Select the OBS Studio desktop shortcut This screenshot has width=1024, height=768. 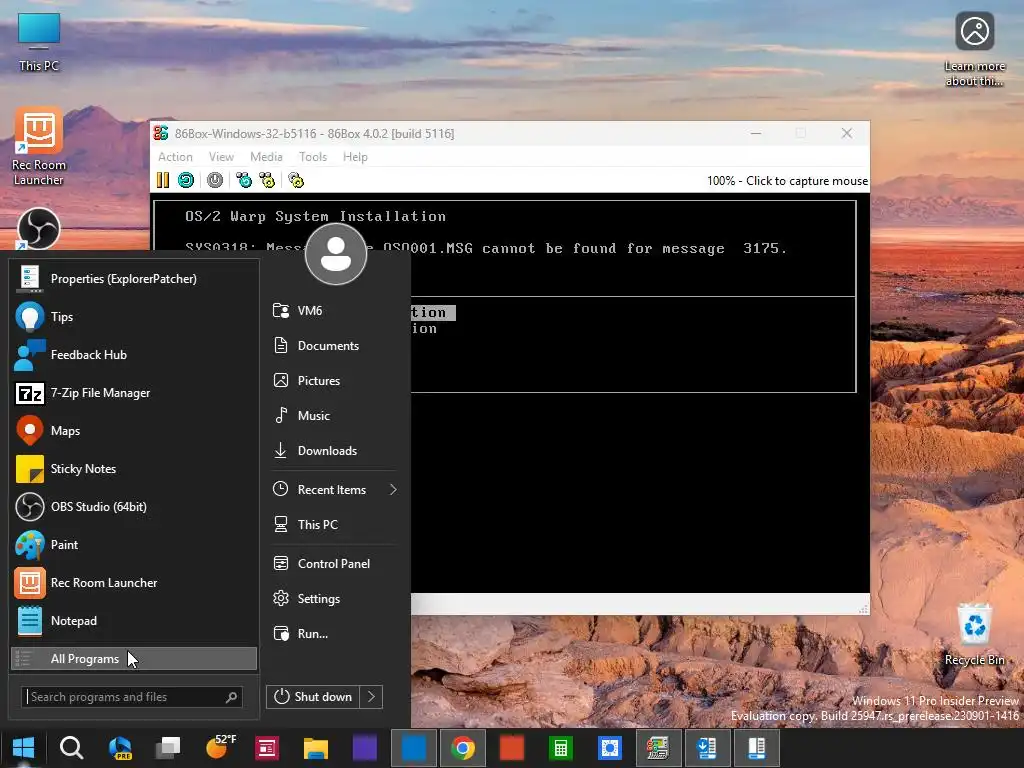click(39, 229)
